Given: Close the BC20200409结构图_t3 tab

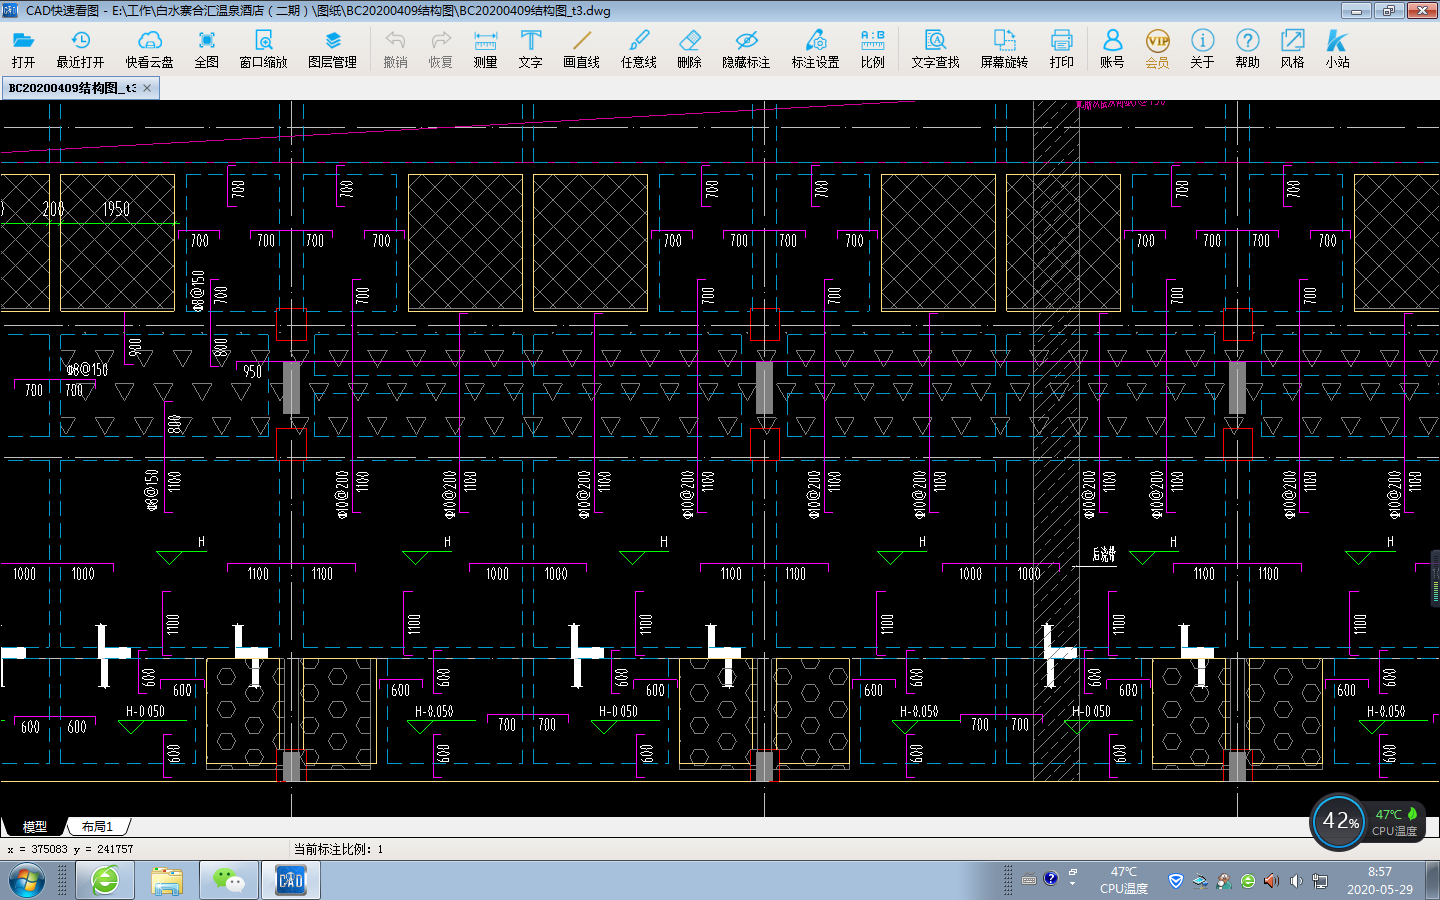Looking at the screenshot, I should click(x=147, y=88).
